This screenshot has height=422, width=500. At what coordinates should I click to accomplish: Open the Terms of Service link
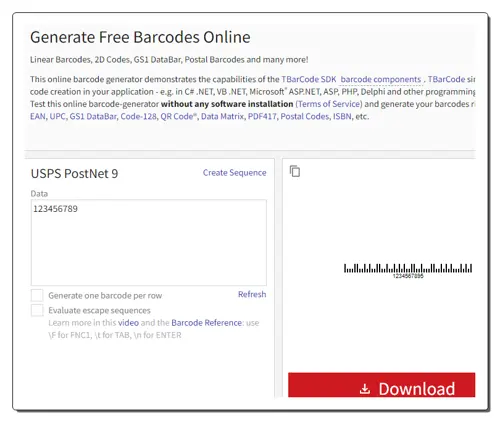click(x=329, y=104)
